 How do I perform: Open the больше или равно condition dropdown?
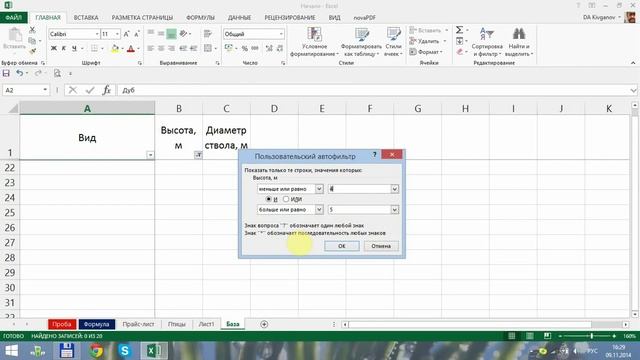(x=319, y=210)
